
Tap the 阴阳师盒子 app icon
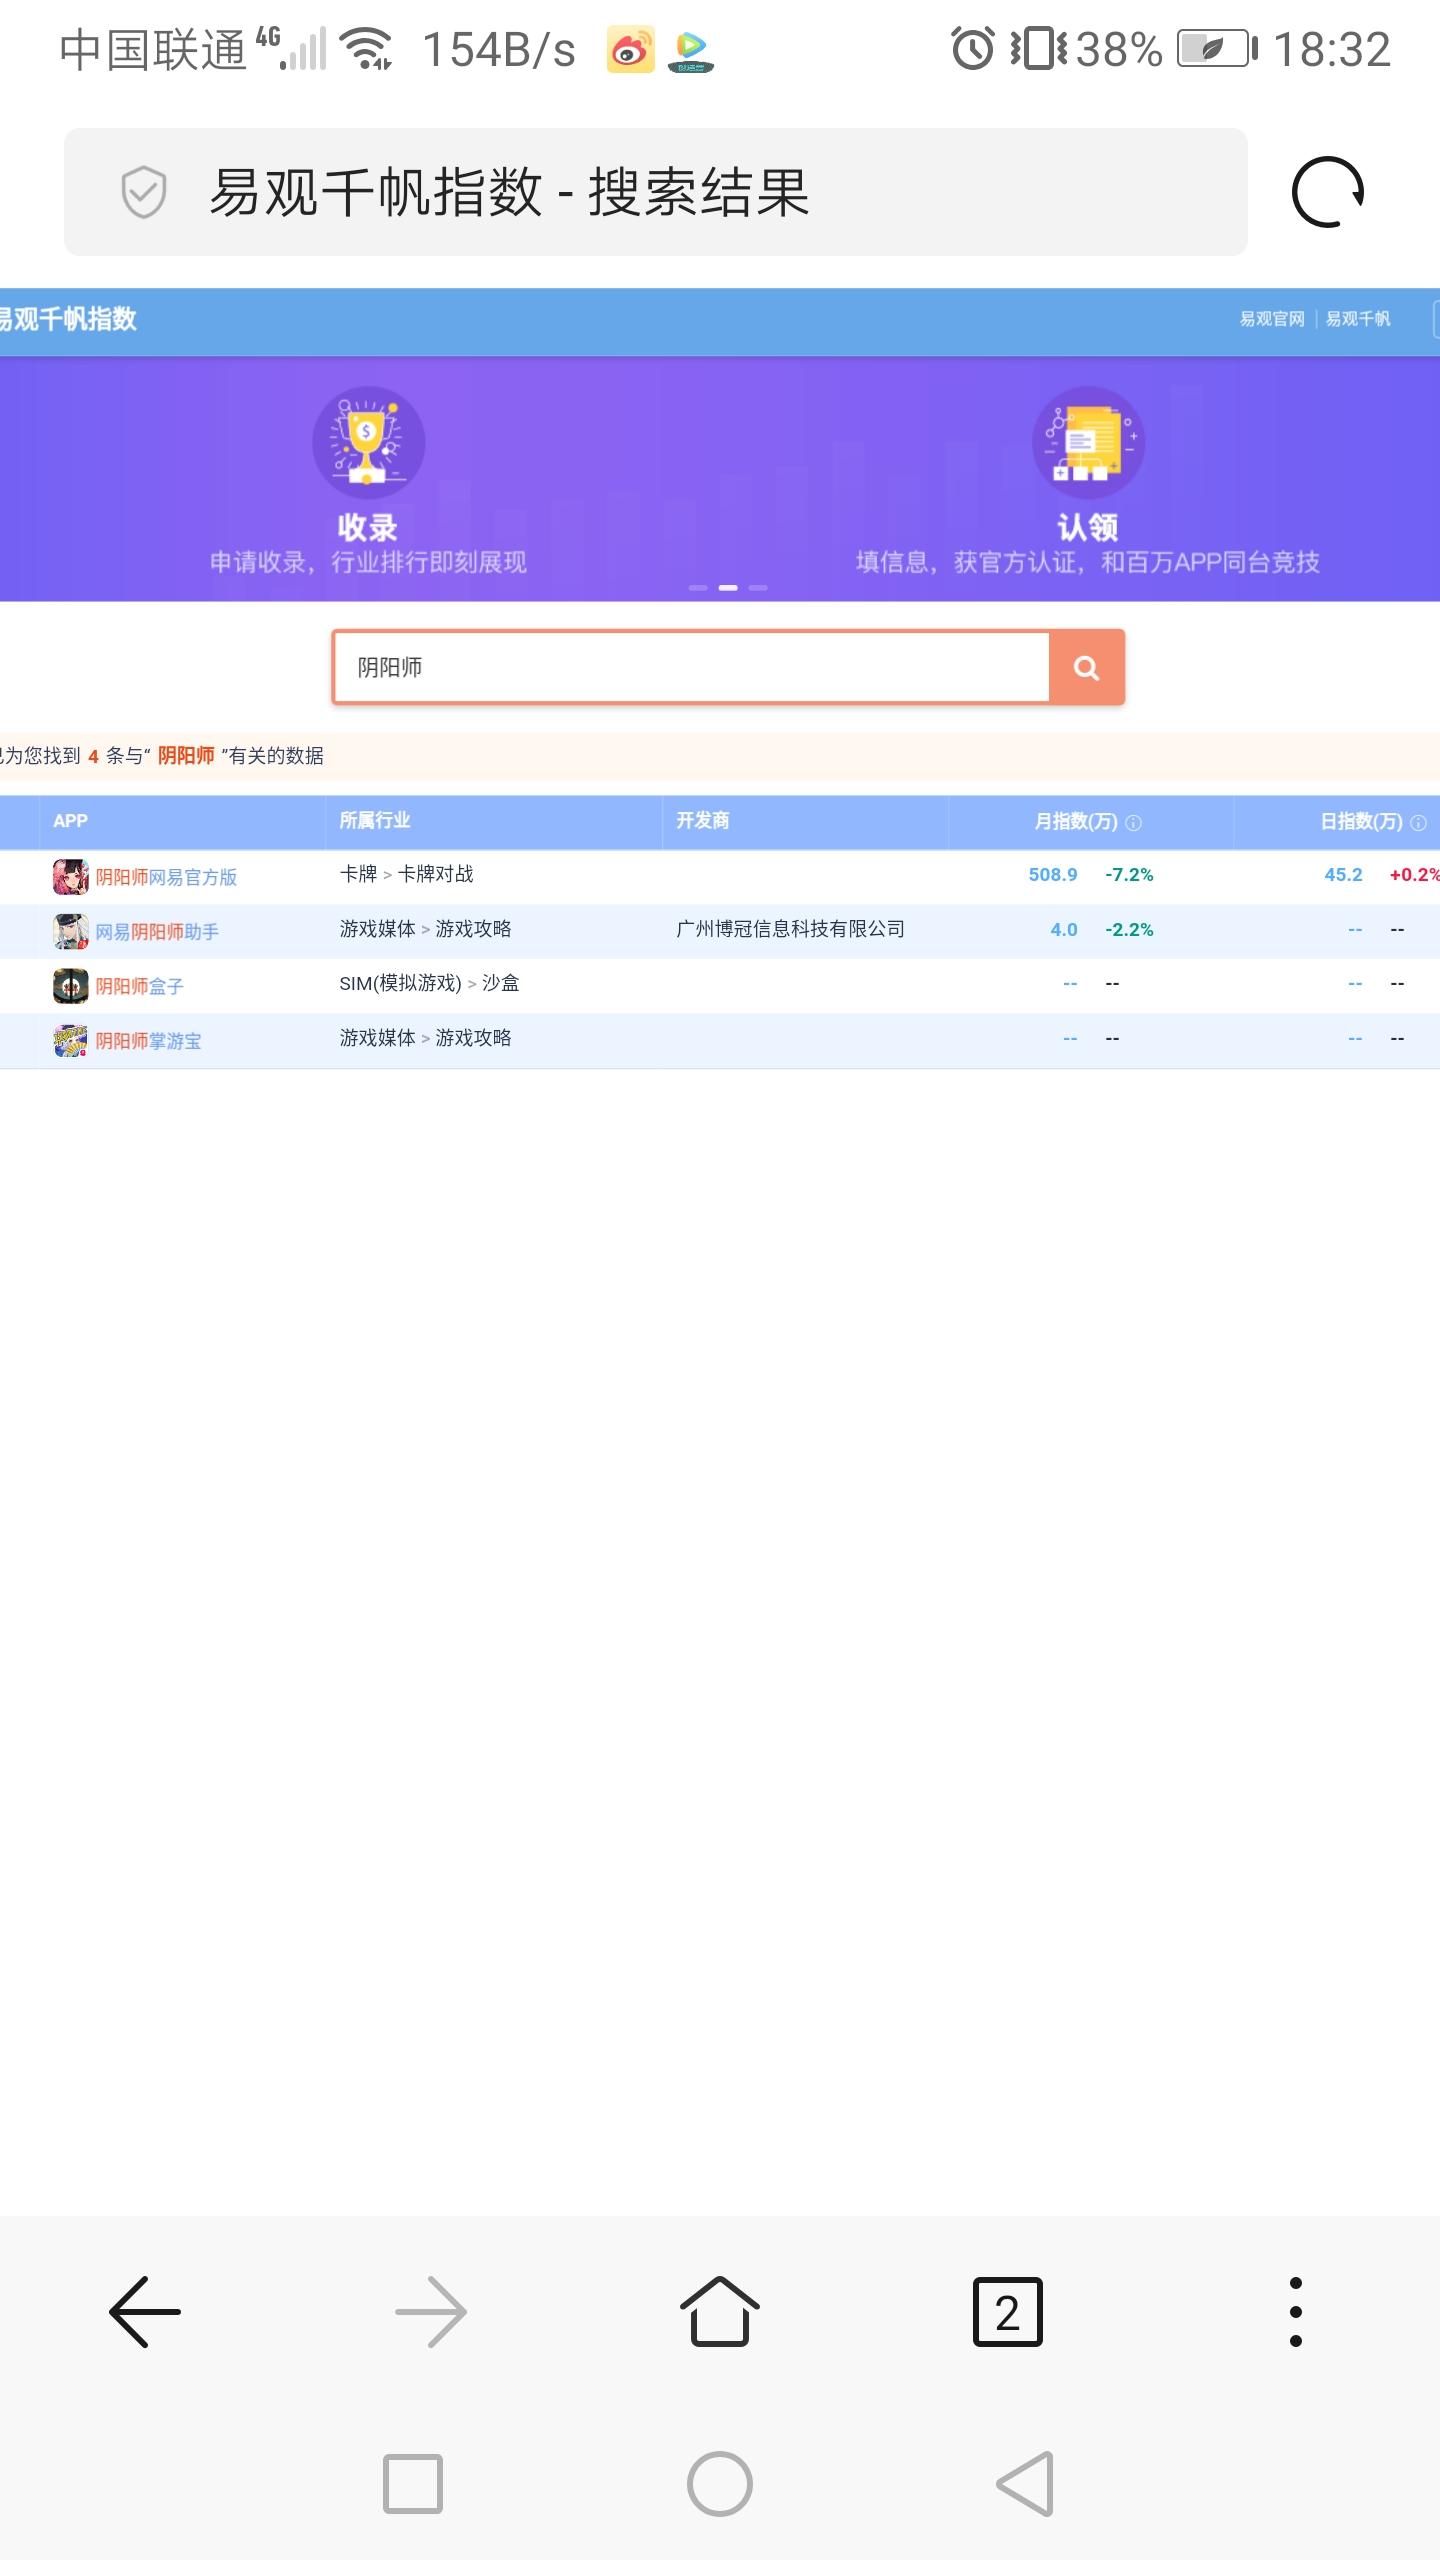point(70,986)
